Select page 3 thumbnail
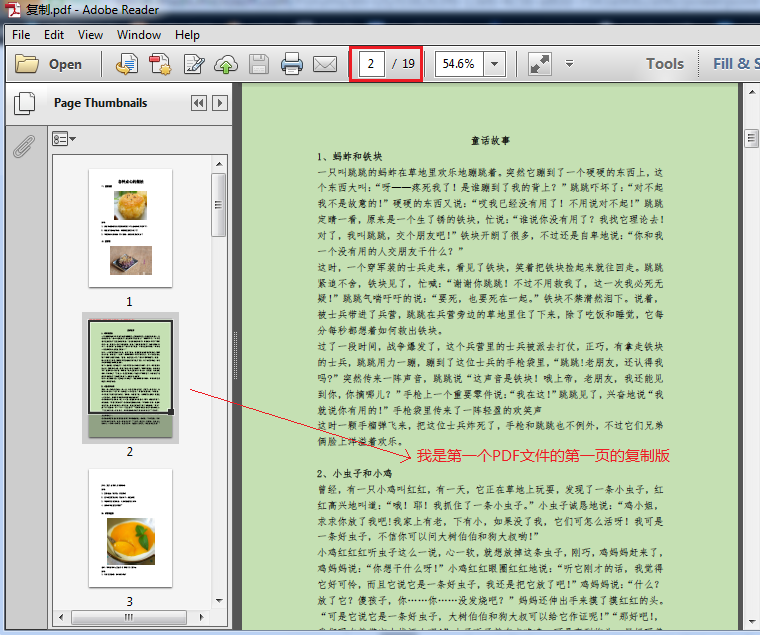The image size is (760, 635). pyautogui.click(x=130, y=528)
